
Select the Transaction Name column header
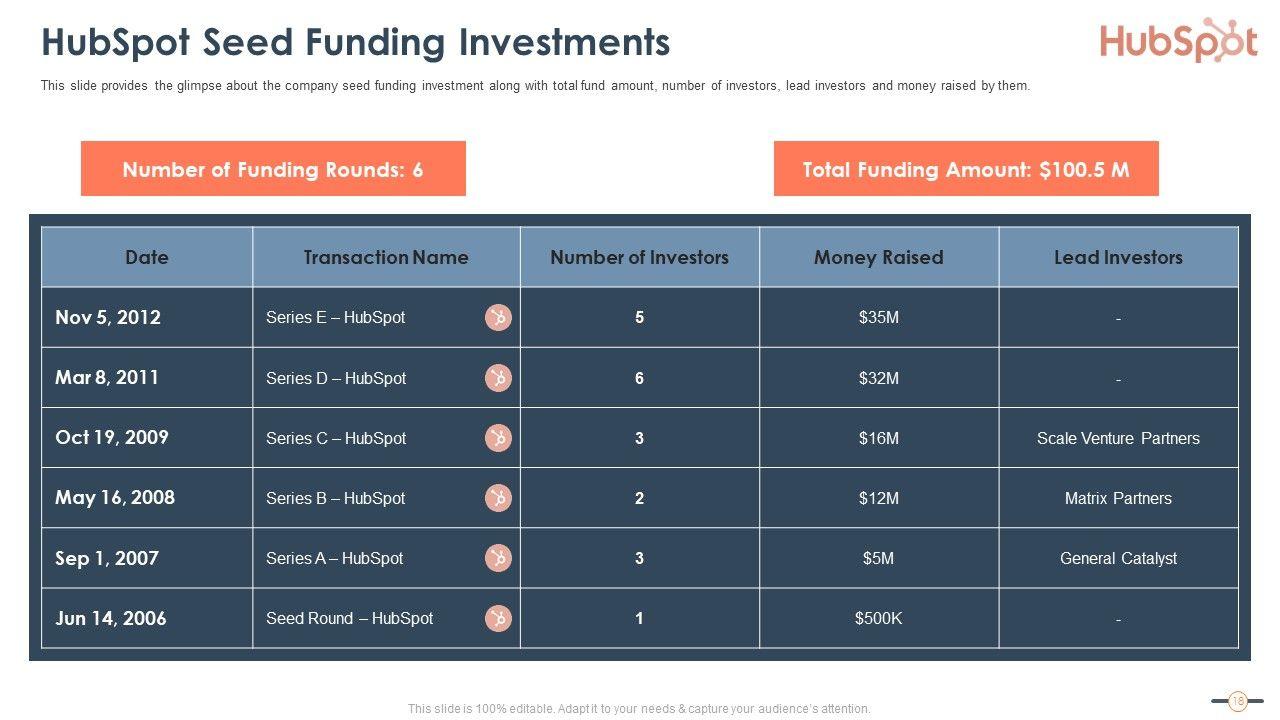point(386,257)
